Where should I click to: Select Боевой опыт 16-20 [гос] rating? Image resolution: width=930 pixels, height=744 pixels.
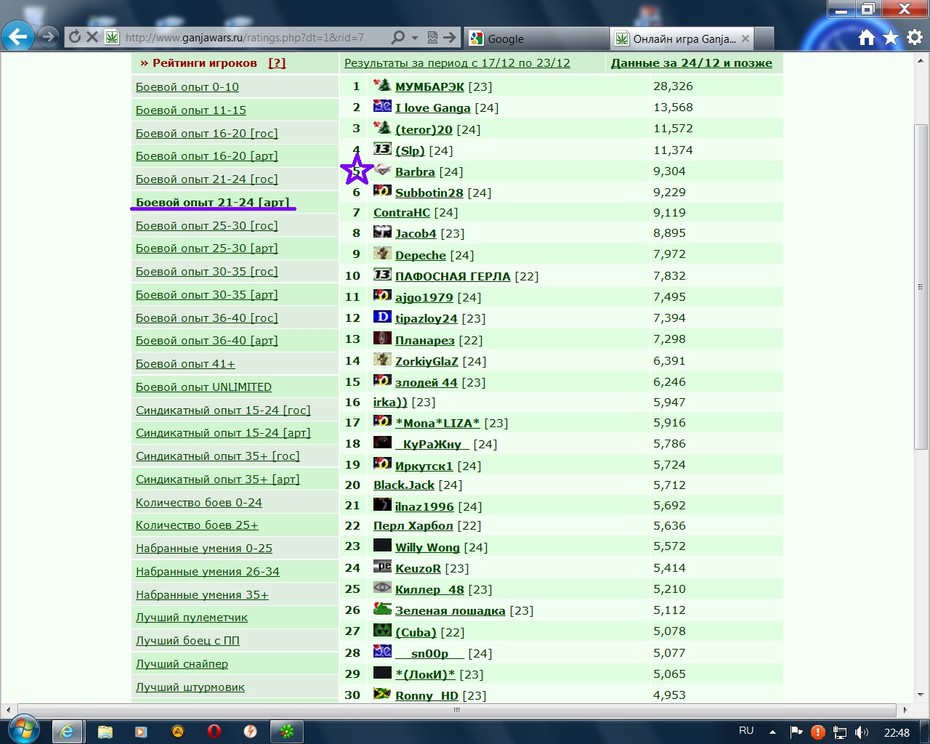[x=206, y=133]
